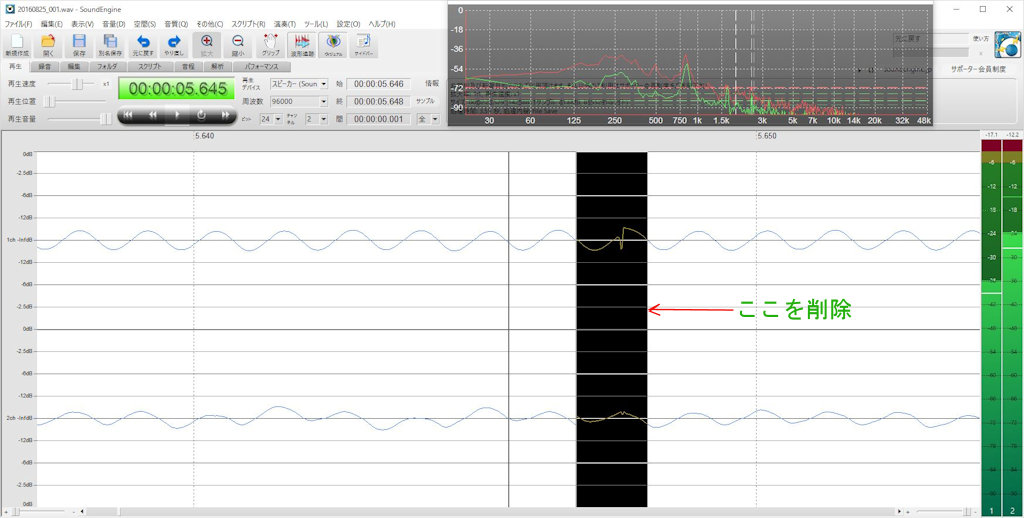1024x518 pixels.
Task: Click the 終 end time field
Action: (x=379, y=102)
